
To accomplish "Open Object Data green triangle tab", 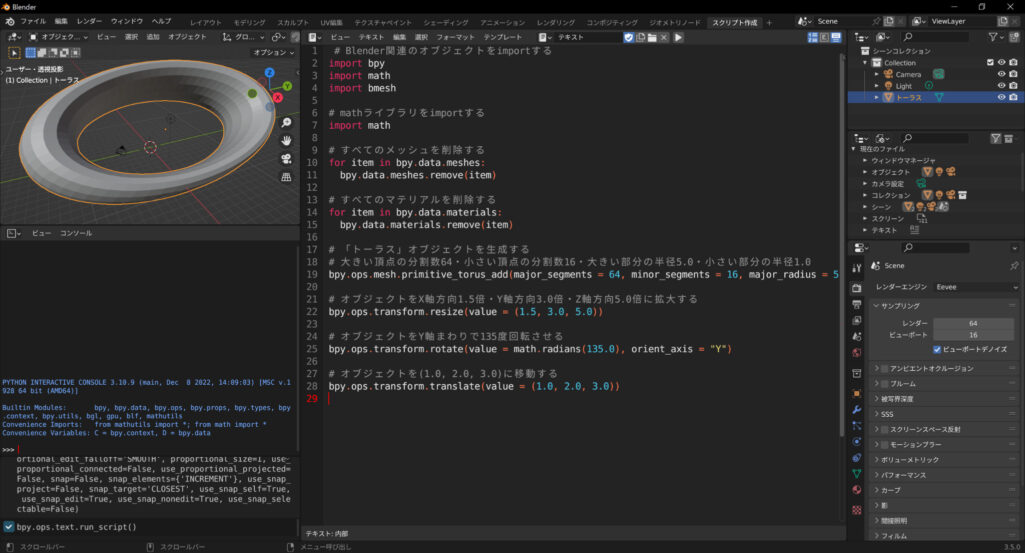I will [856, 473].
